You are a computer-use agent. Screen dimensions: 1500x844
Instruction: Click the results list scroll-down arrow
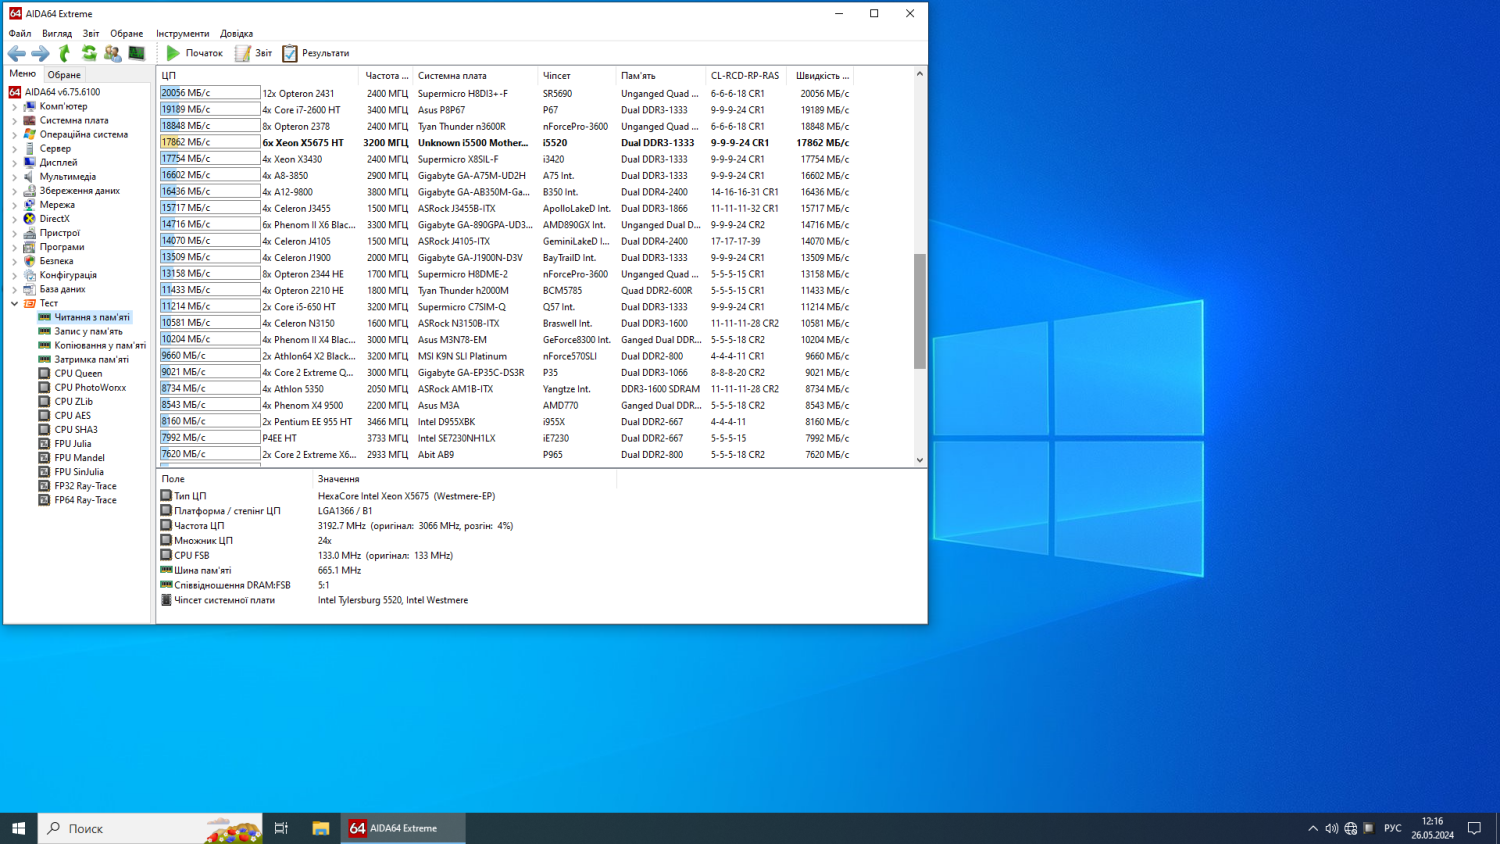click(x=920, y=460)
